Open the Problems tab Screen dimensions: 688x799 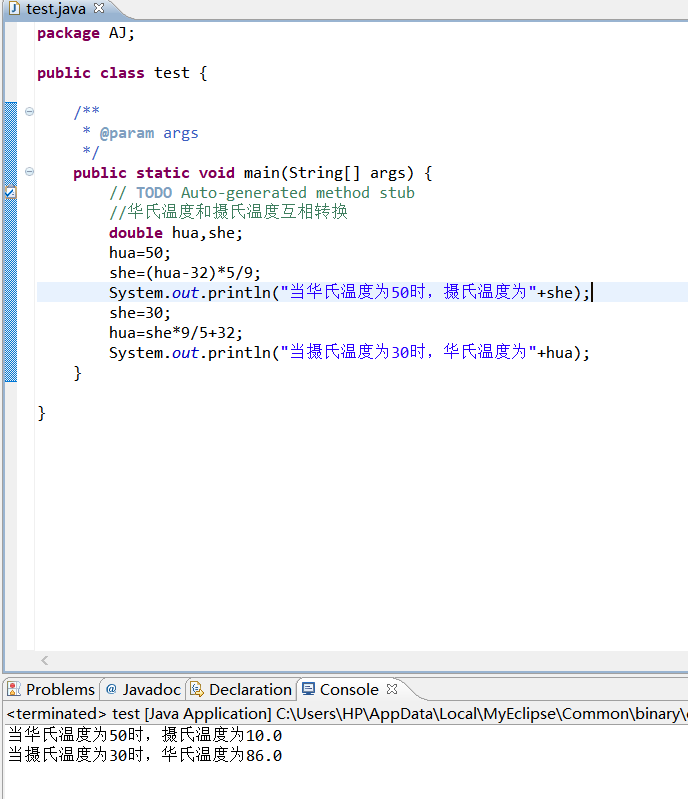(51, 689)
